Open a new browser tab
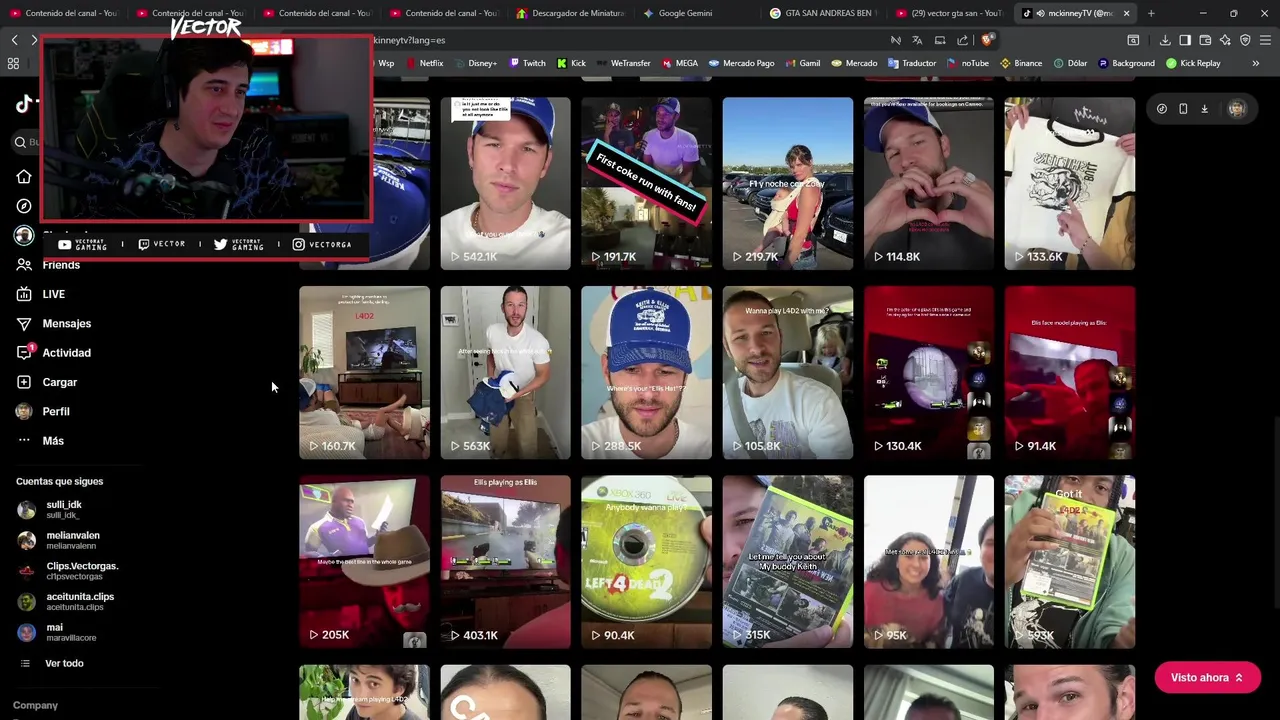Image resolution: width=1280 pixels, height=720 pixels. coord(1151,13)
